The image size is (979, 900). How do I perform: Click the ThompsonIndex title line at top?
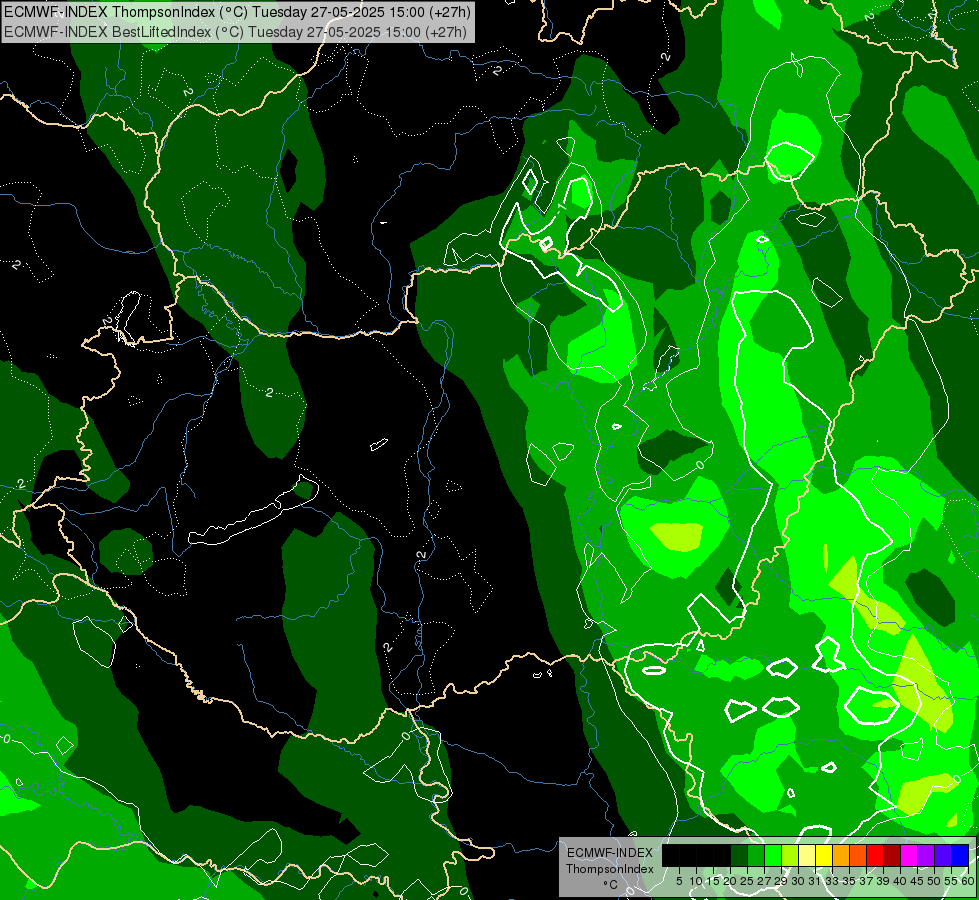(x=237, y=12)
